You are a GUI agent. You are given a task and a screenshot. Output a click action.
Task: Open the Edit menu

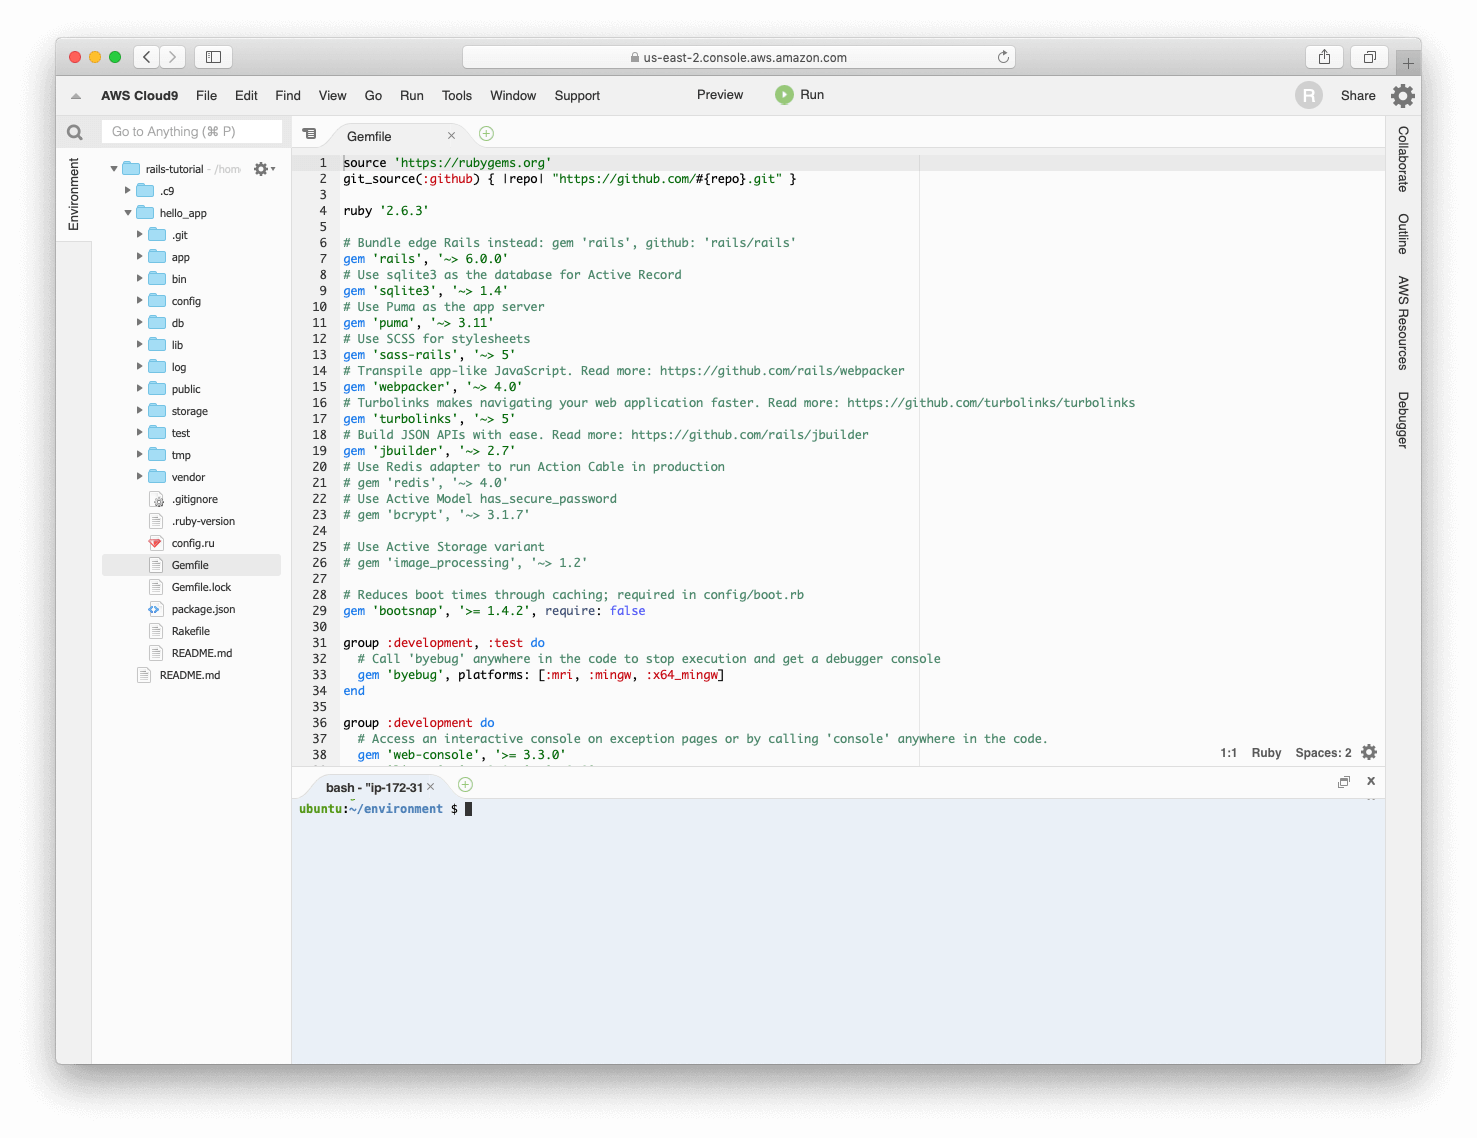coord(246,96)
